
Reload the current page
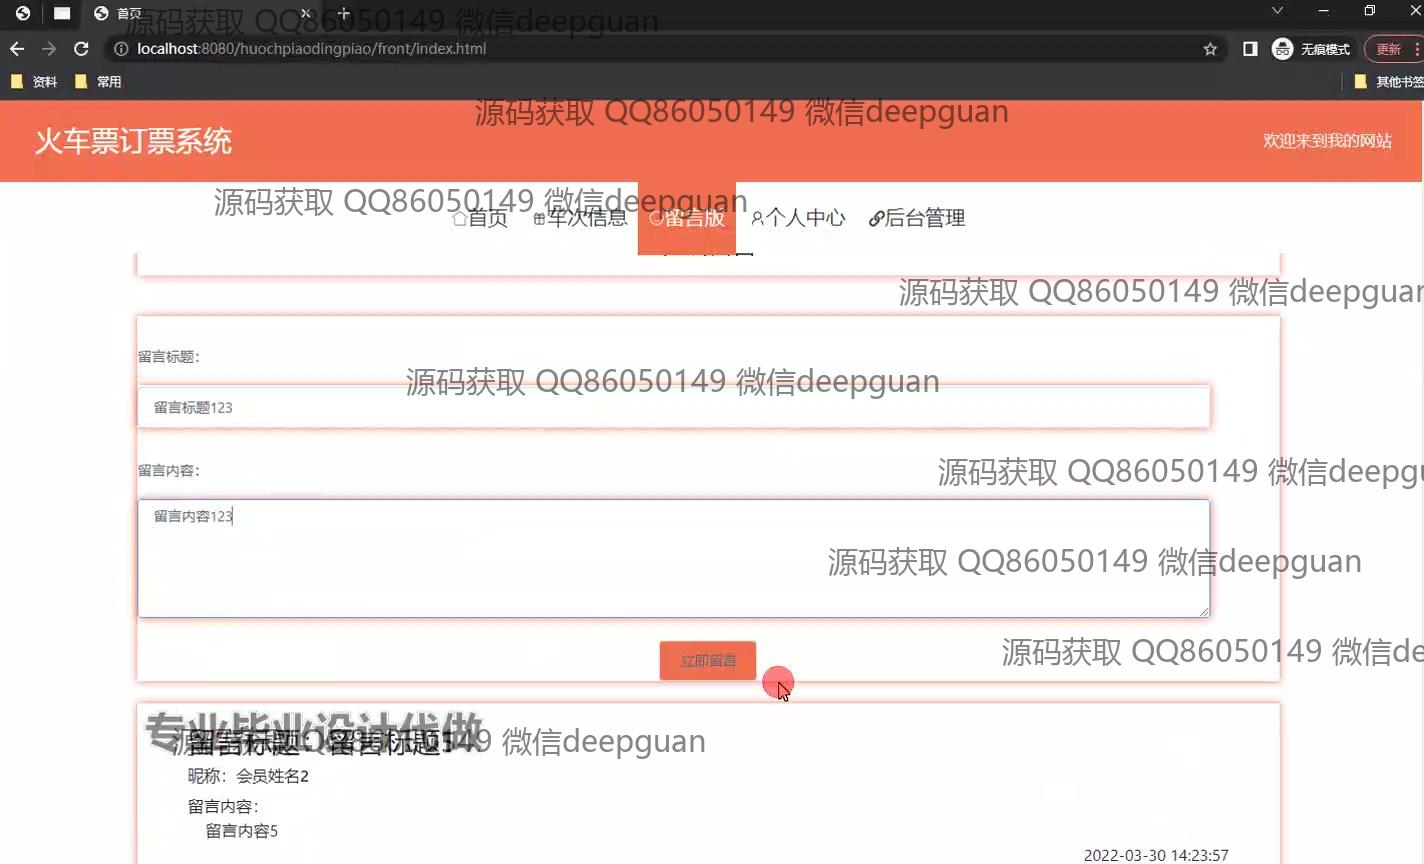[x=82, y=49]
